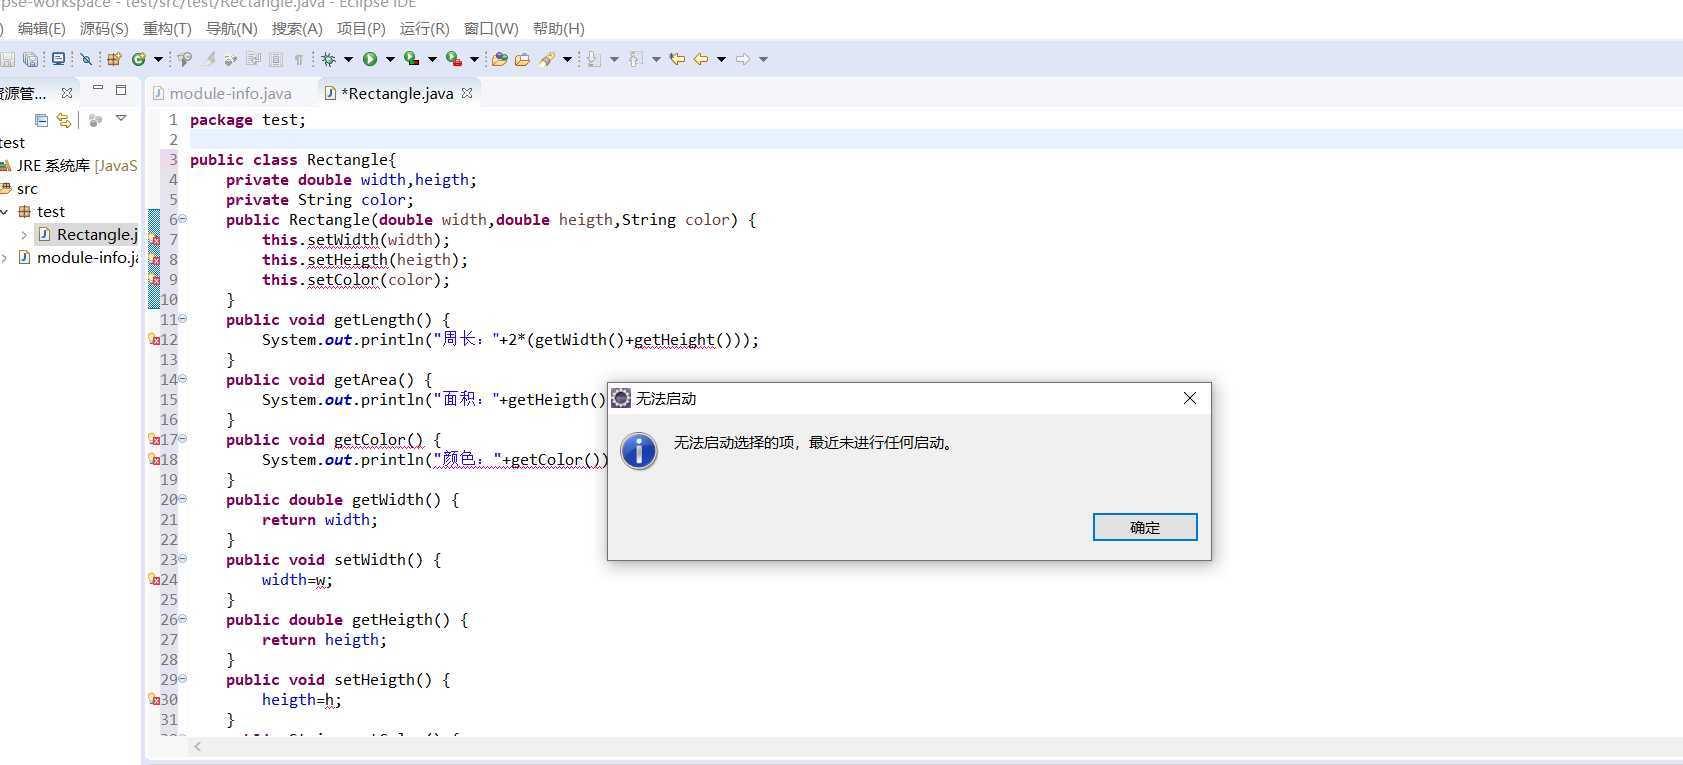Click 'return width;' on line 21
Screen dimensions: 1683x765
(320, 520)
